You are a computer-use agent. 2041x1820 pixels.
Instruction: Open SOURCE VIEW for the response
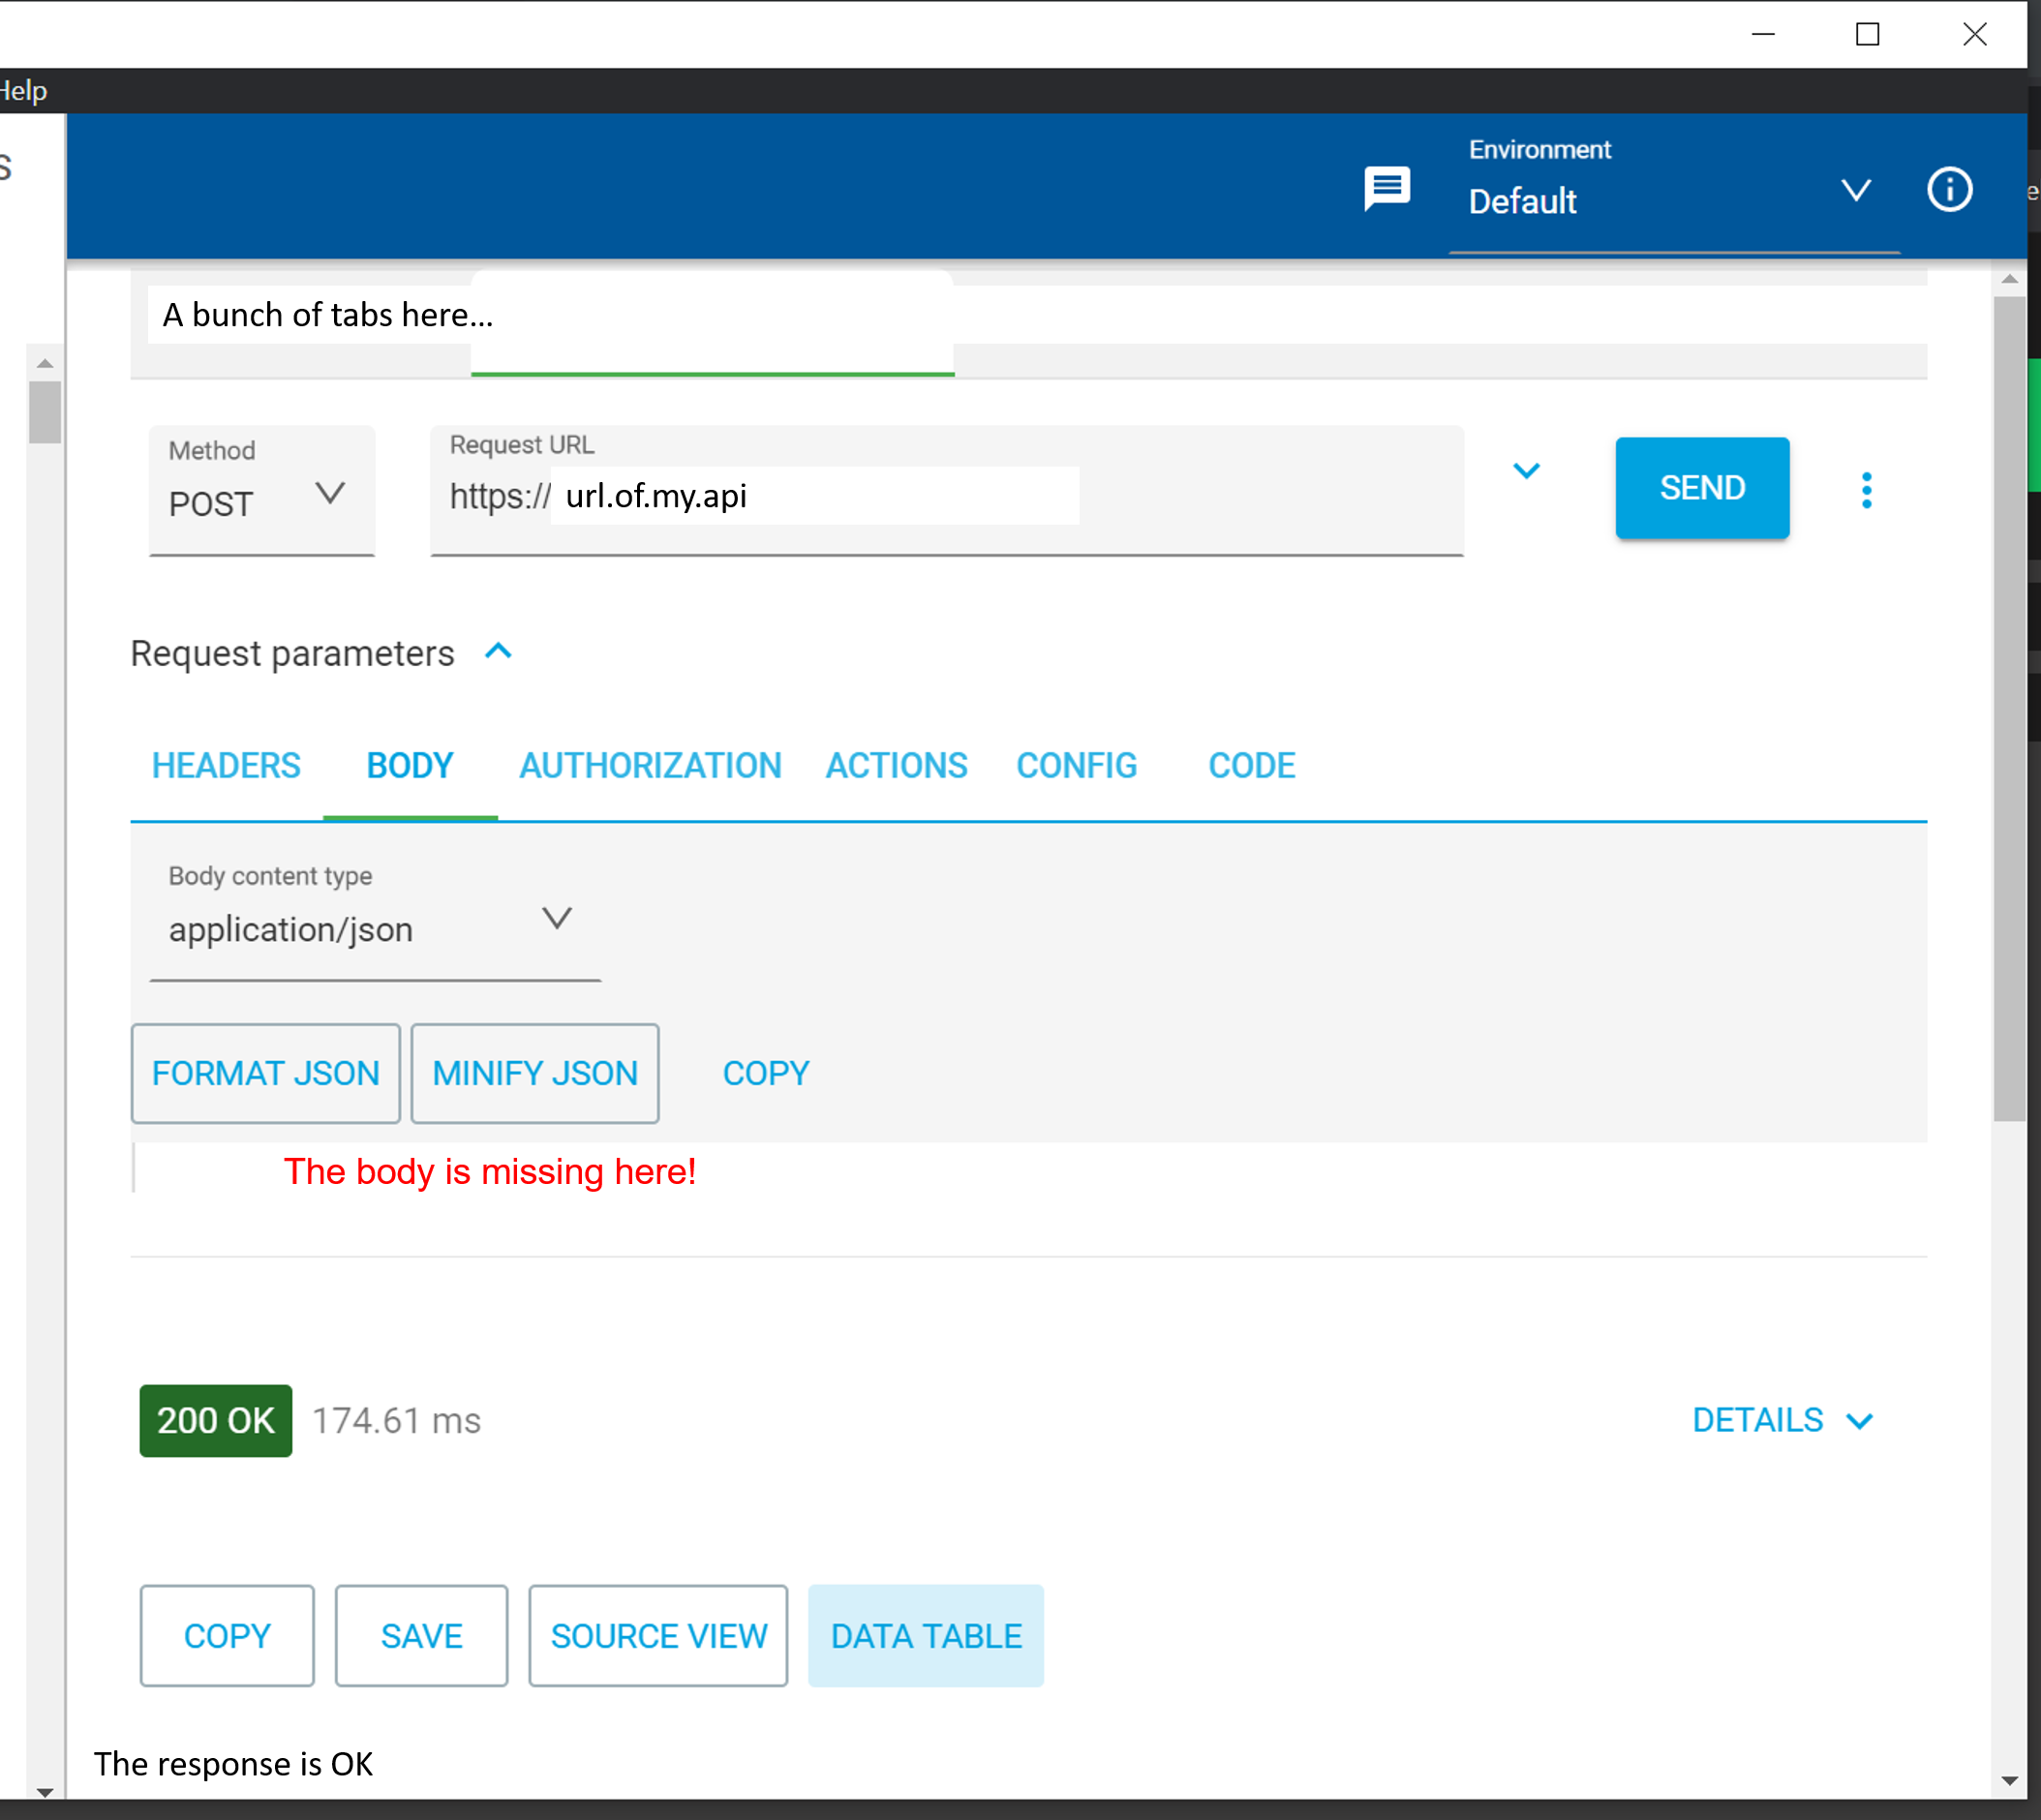pyautogui.click(x=657, y=1636)
